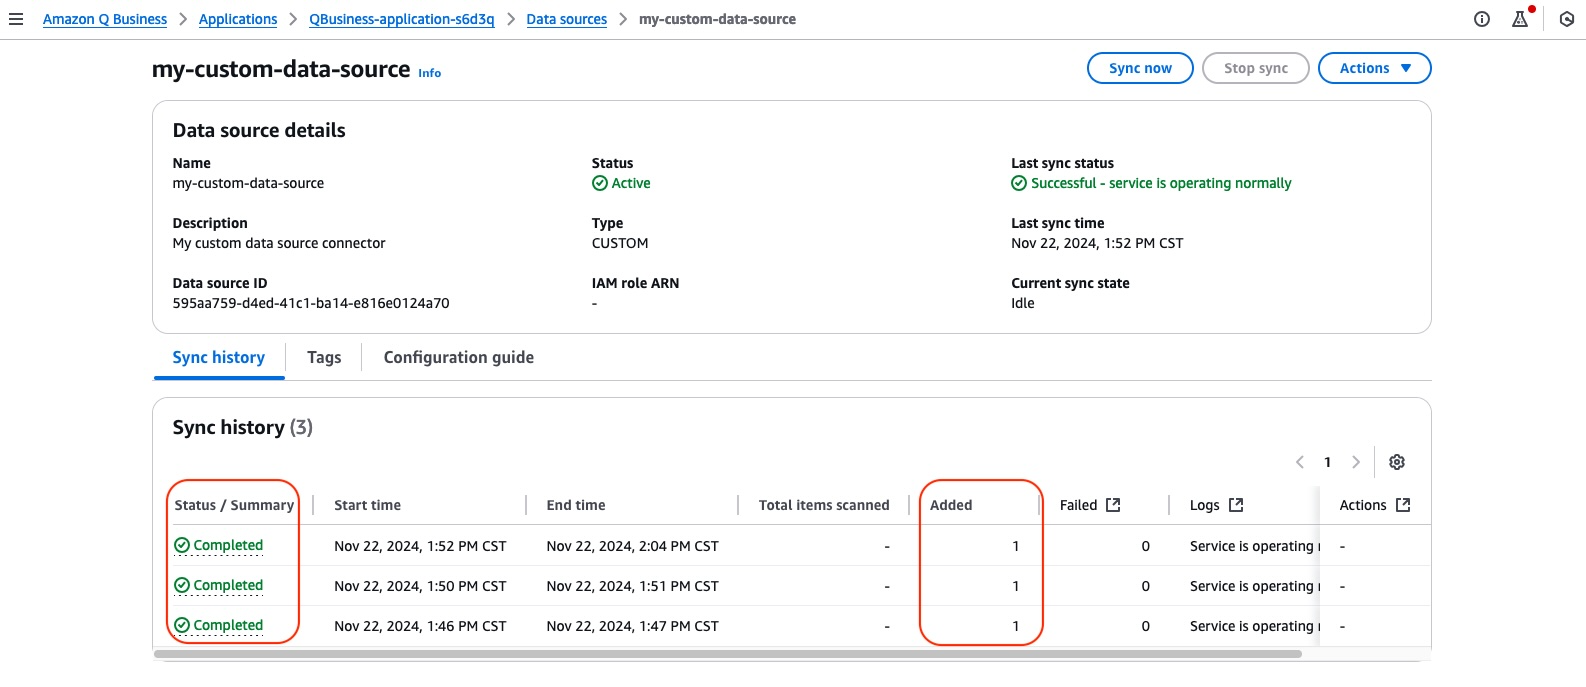Click start time Nov 22, 2024, 1:46 PM CST

click(x=420, y=626)
